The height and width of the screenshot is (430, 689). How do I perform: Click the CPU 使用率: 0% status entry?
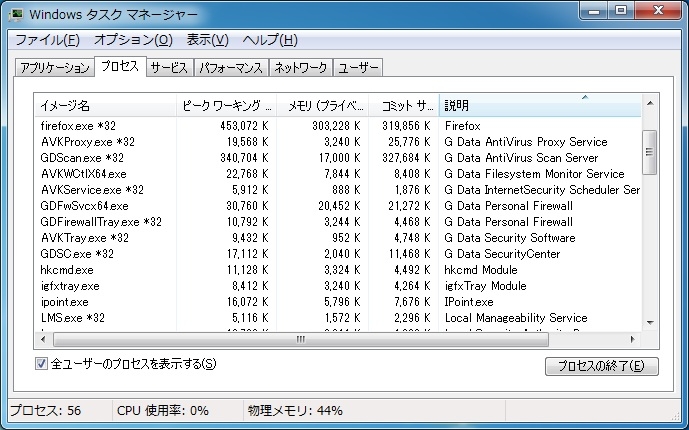pyautogui.click(x=163, y=411)
